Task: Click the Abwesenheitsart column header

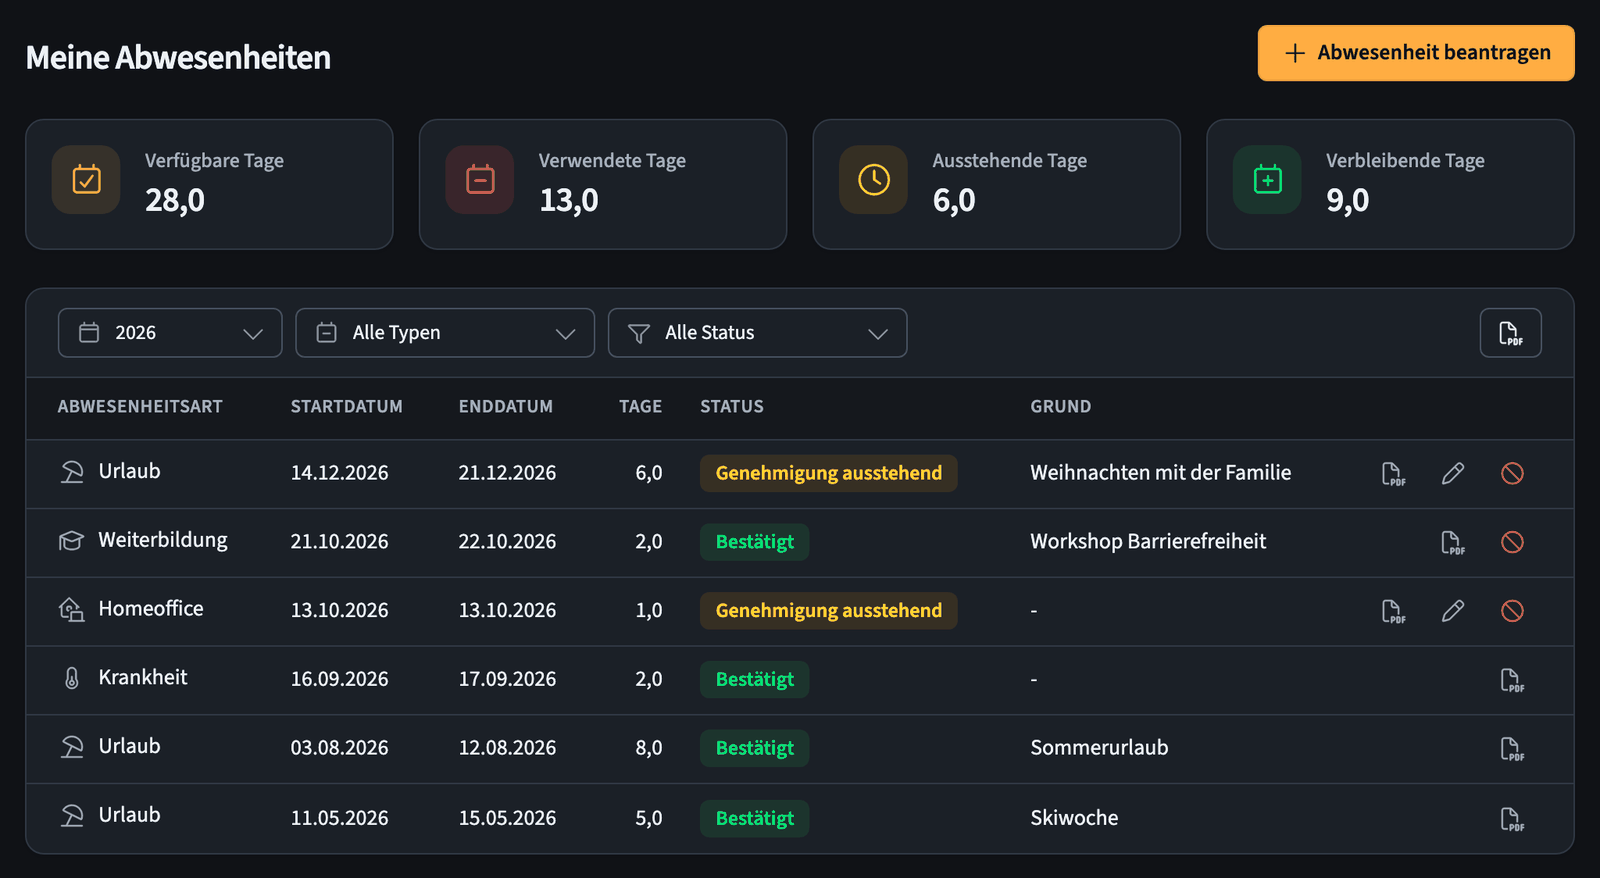Action: [140, 407]
